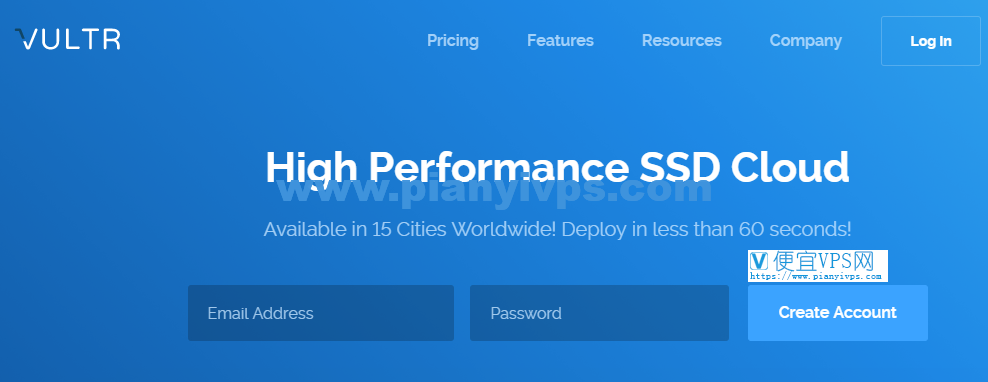988x382 pixels.
Task: Click the High Performance SSD Cloud headline
Action: (x=557, y=167)
